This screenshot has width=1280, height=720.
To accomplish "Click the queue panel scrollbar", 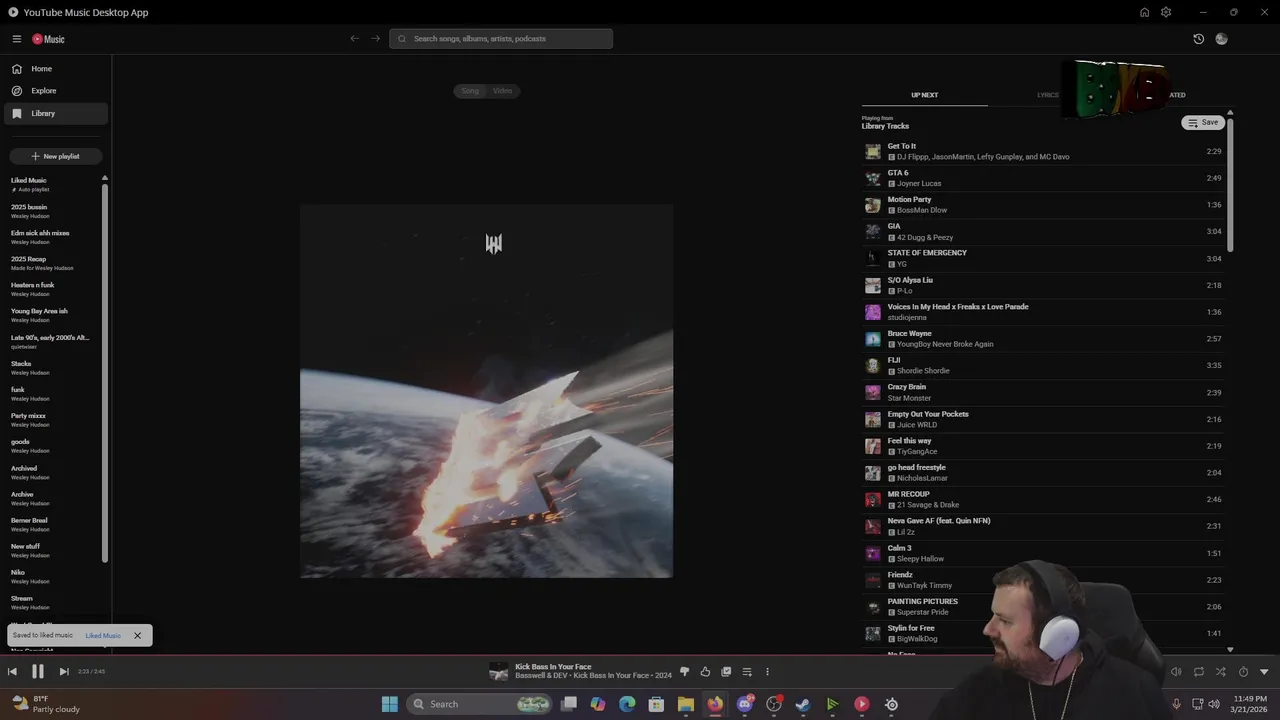I will [x=1230, y=185].
